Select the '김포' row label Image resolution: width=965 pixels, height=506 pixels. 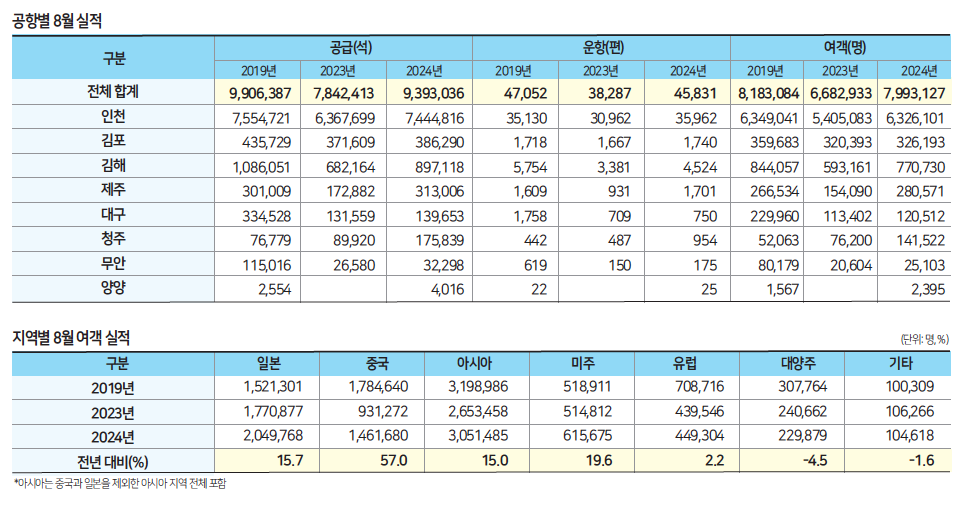coord(113,141)
